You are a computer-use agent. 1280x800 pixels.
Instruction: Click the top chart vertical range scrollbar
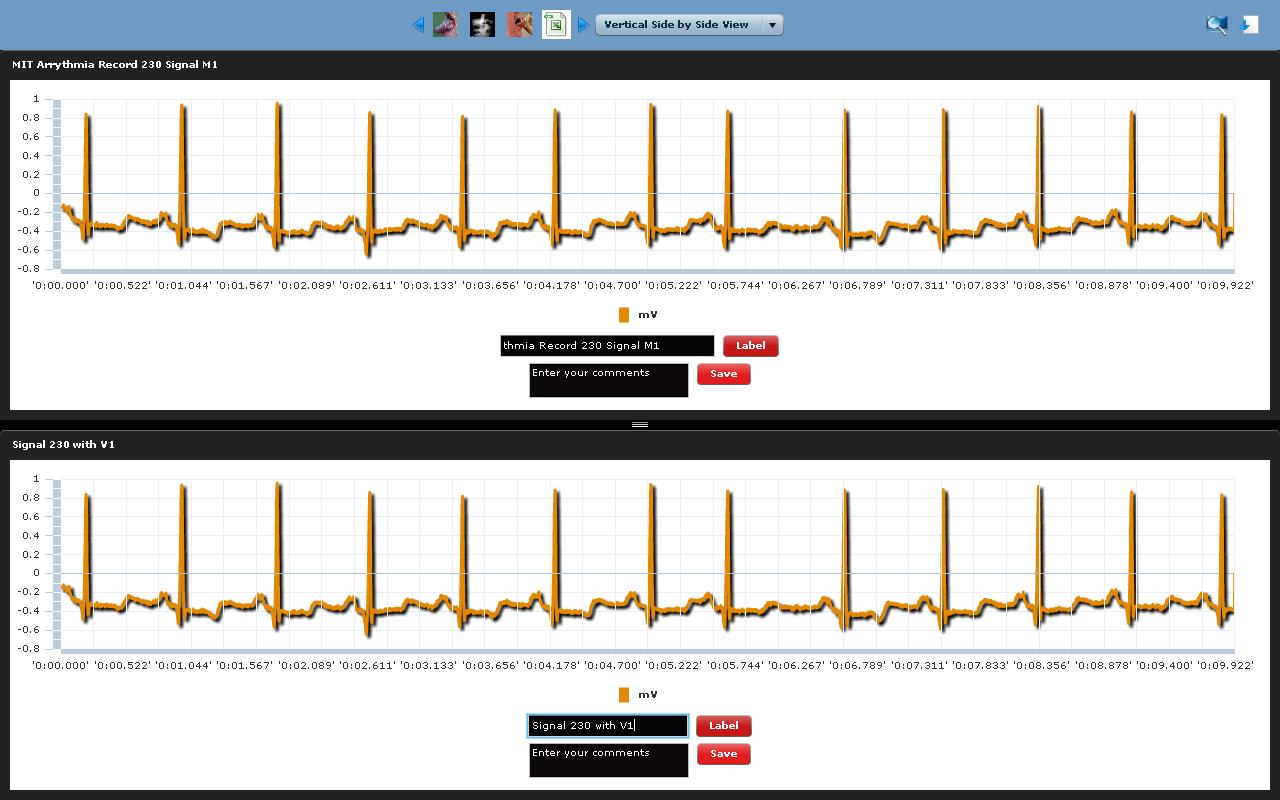(57, 184)
